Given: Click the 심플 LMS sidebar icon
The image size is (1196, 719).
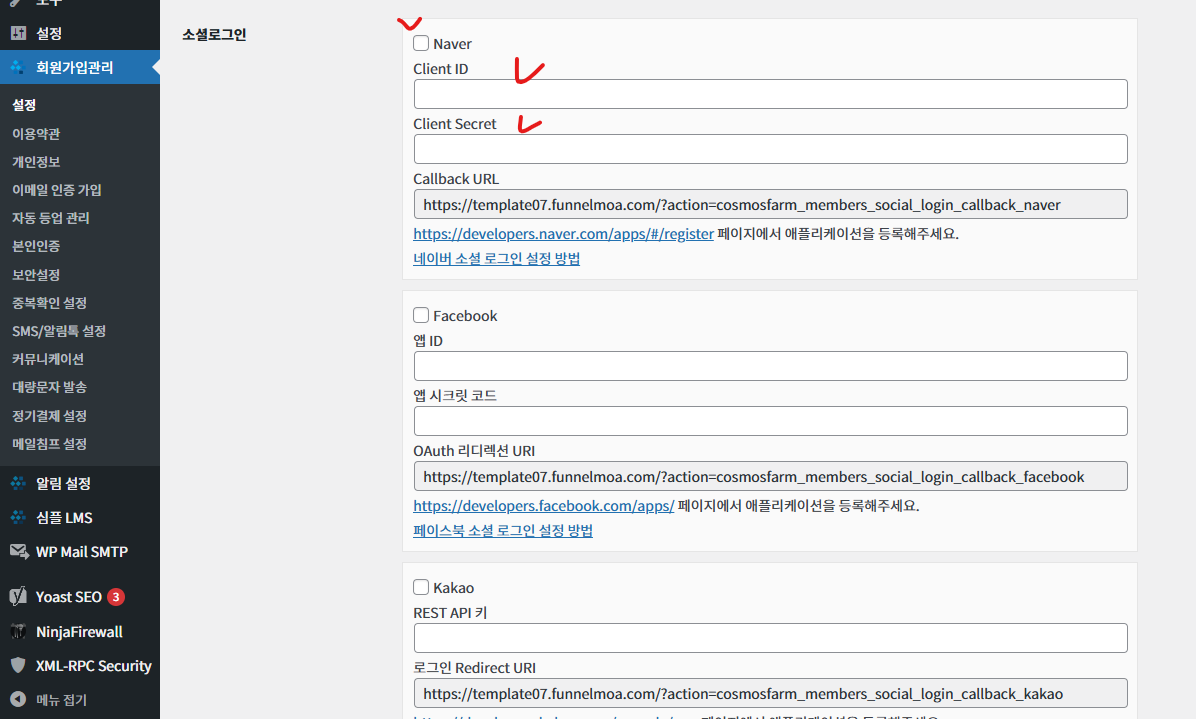Looking at the screenshot, I should click(x=18, y=517).
